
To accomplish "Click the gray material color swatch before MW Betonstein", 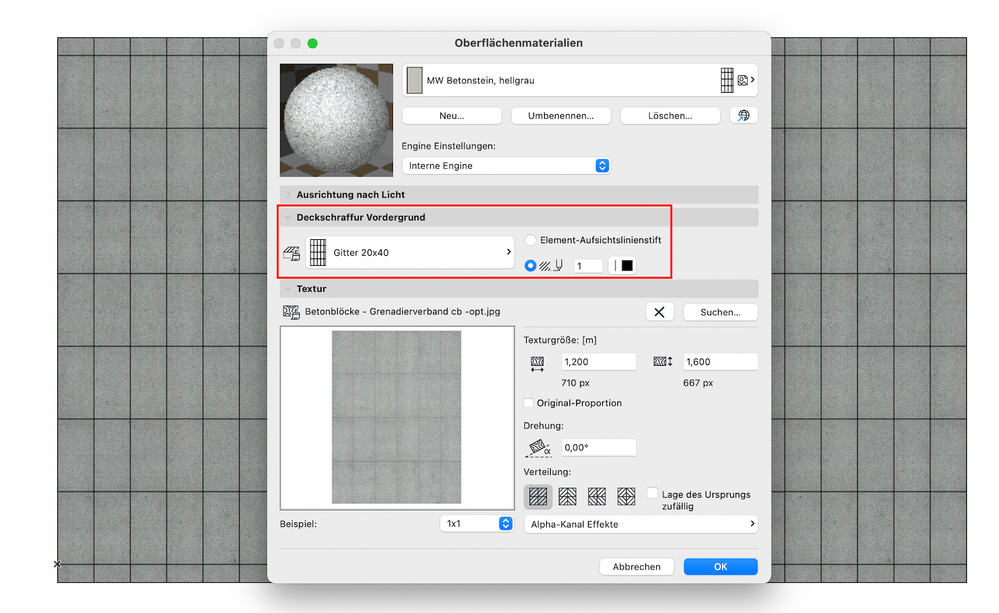I will click(414, 80).
